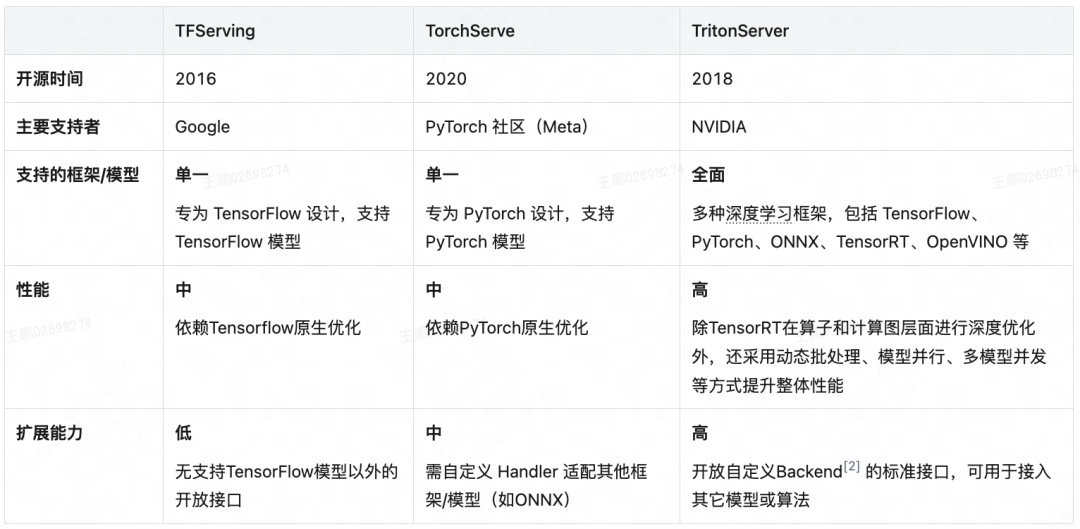Select the 支持的框架/模型 row label
The image size is (1080, 529).
tap(78, 175)
